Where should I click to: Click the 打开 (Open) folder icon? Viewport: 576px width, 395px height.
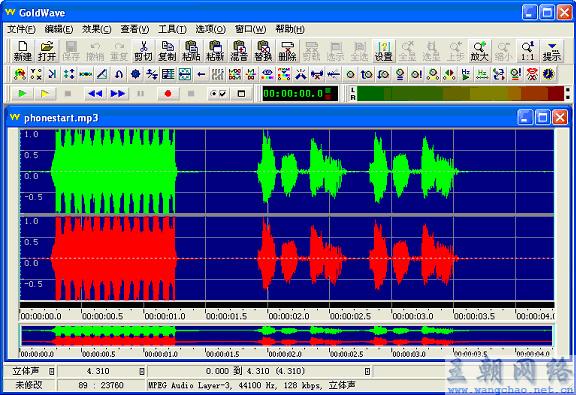point(47,51)
